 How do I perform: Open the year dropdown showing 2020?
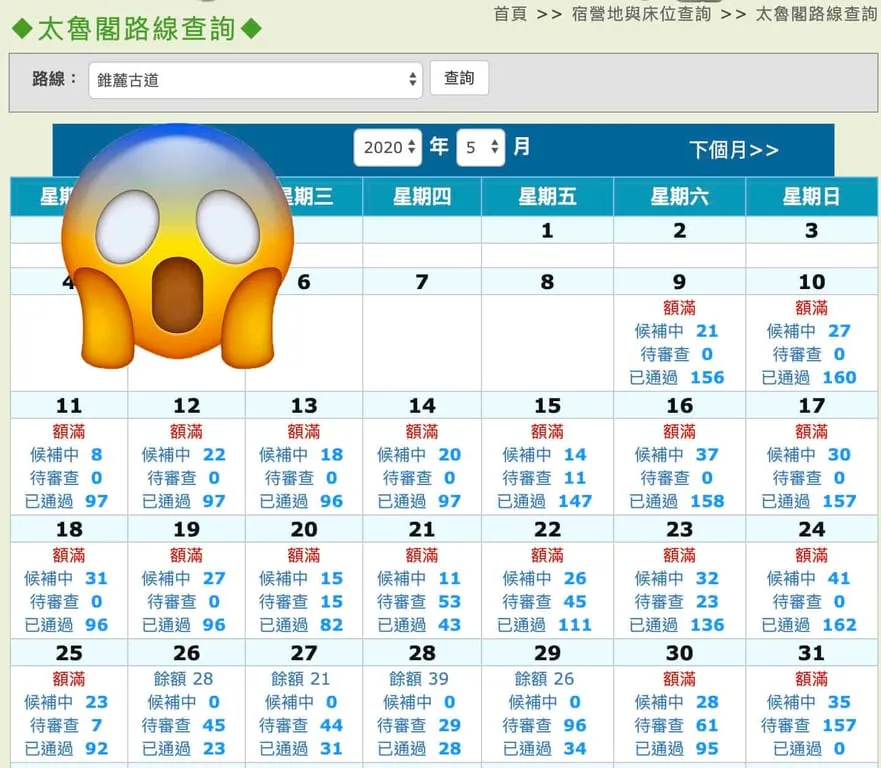point(388,148)
